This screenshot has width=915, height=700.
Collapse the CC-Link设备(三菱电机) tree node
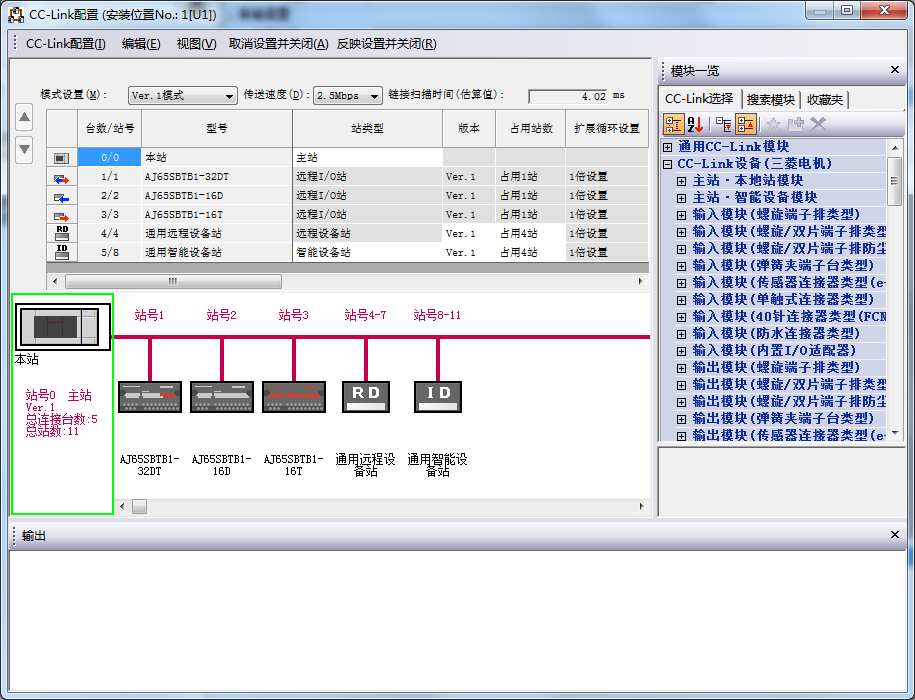tap(667, 164)
